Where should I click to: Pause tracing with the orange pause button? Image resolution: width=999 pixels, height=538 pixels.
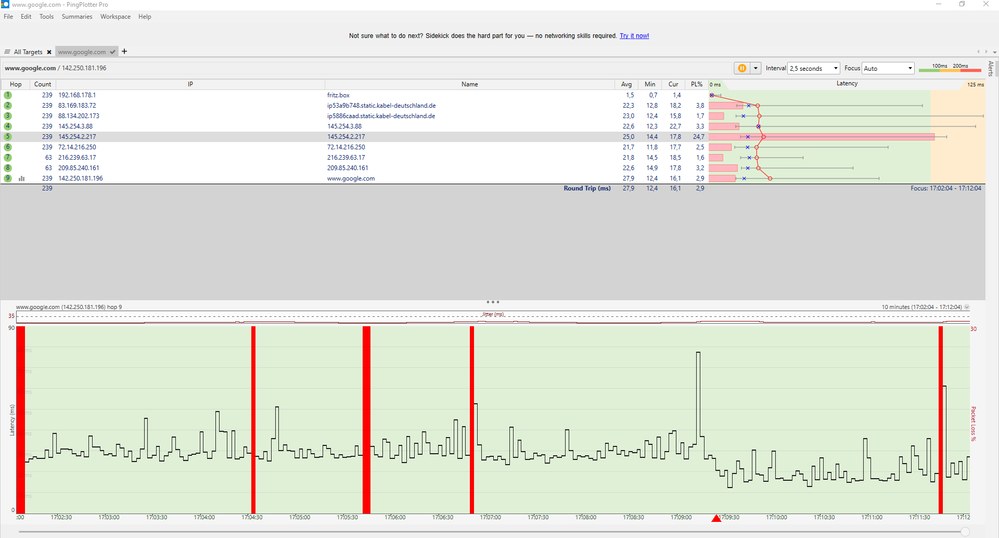pyautogui.click(x=742, y=68)
